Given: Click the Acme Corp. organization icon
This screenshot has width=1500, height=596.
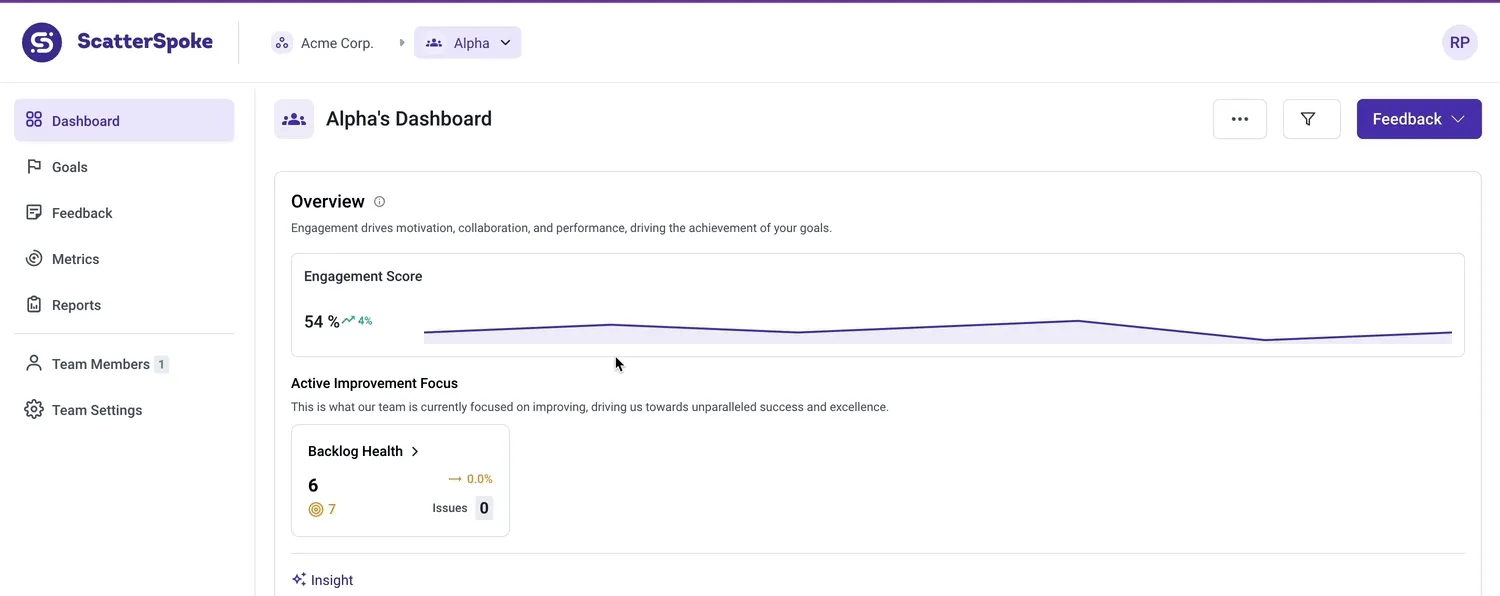Looking at the screenshot, I should [x=282, y=43].
